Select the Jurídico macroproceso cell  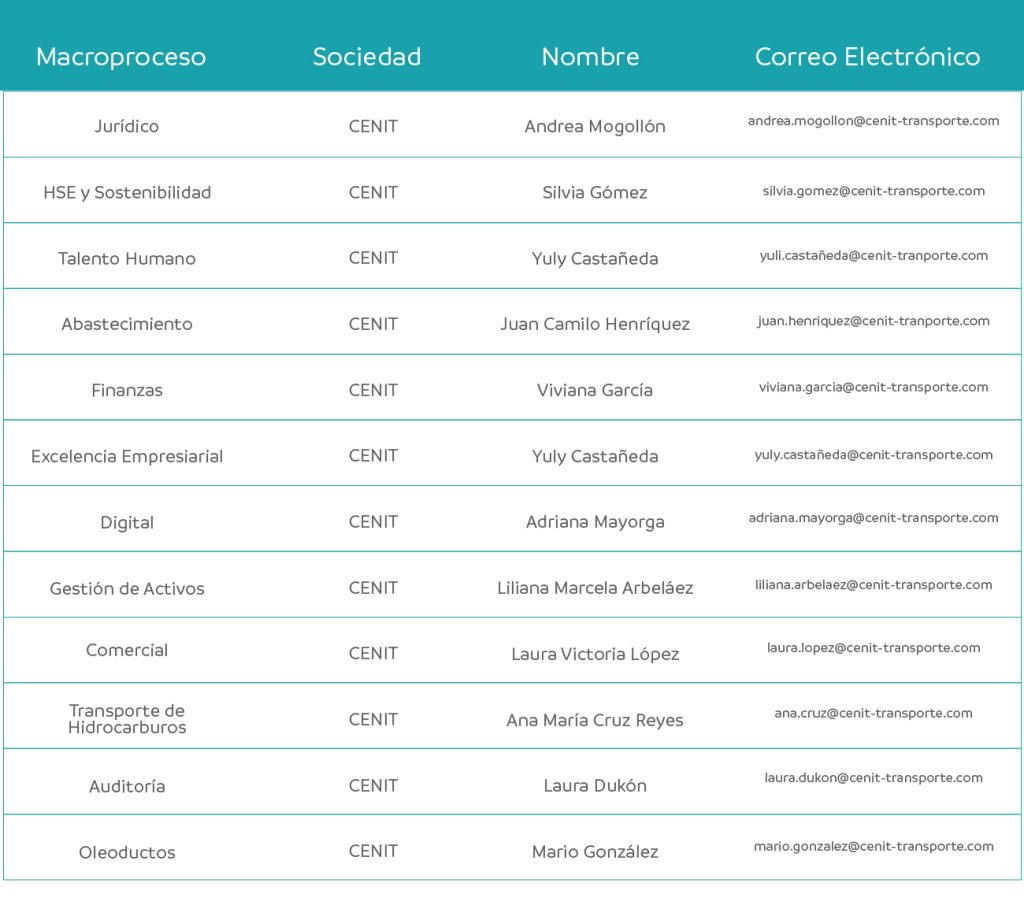pyautogui.click(x=127, y=126)
